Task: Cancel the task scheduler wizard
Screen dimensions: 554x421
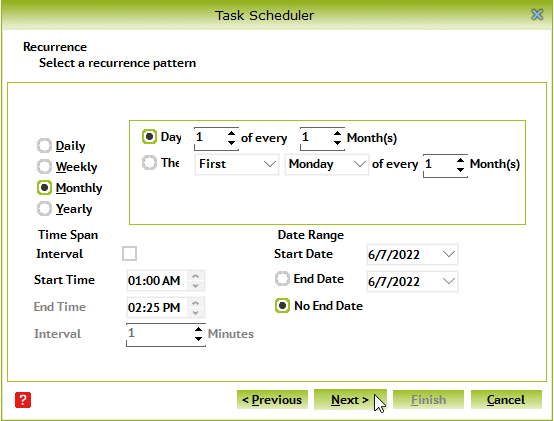Action: tap(506, 399)
